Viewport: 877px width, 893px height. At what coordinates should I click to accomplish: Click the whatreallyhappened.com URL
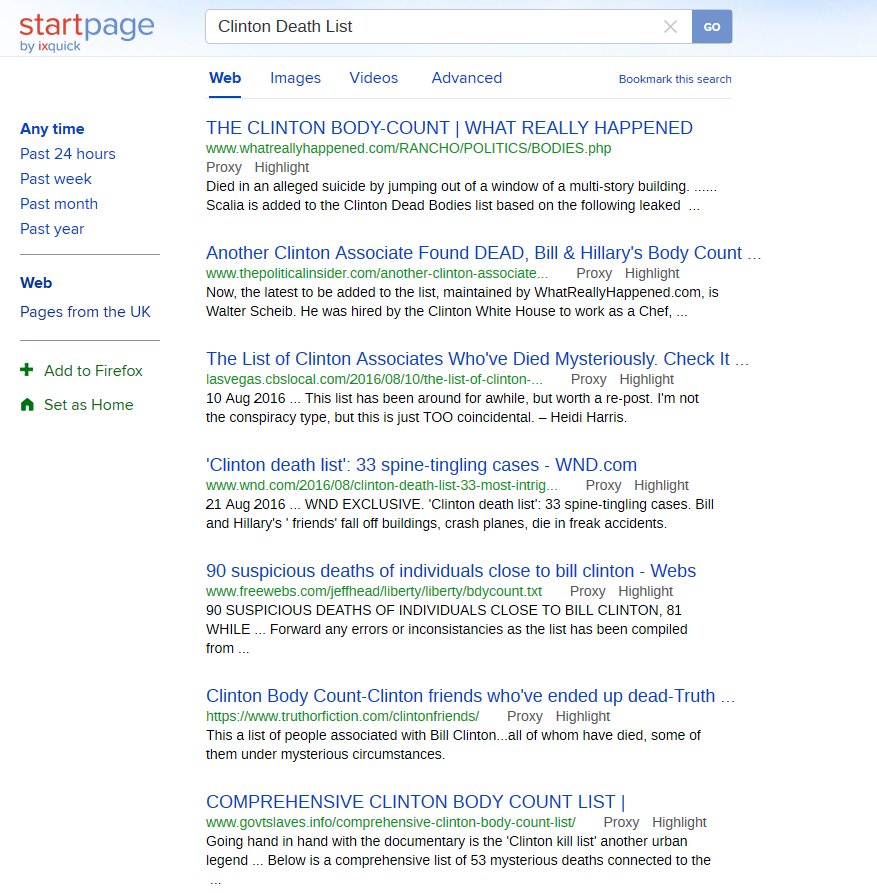click(408, 149)
